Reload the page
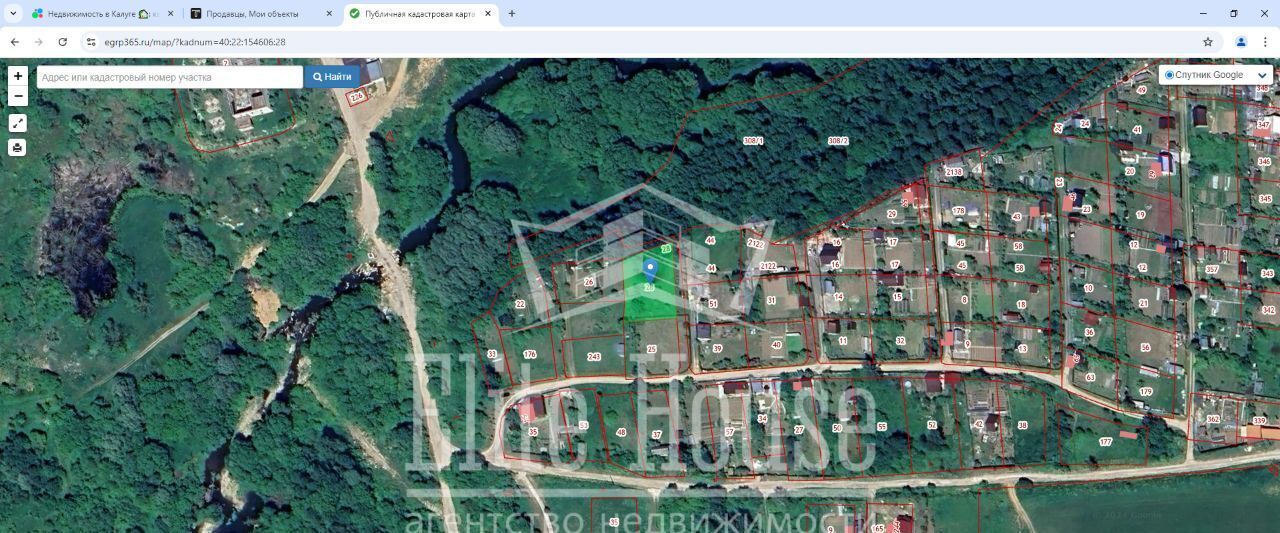The image size is (1280, 533). point(63,42)
